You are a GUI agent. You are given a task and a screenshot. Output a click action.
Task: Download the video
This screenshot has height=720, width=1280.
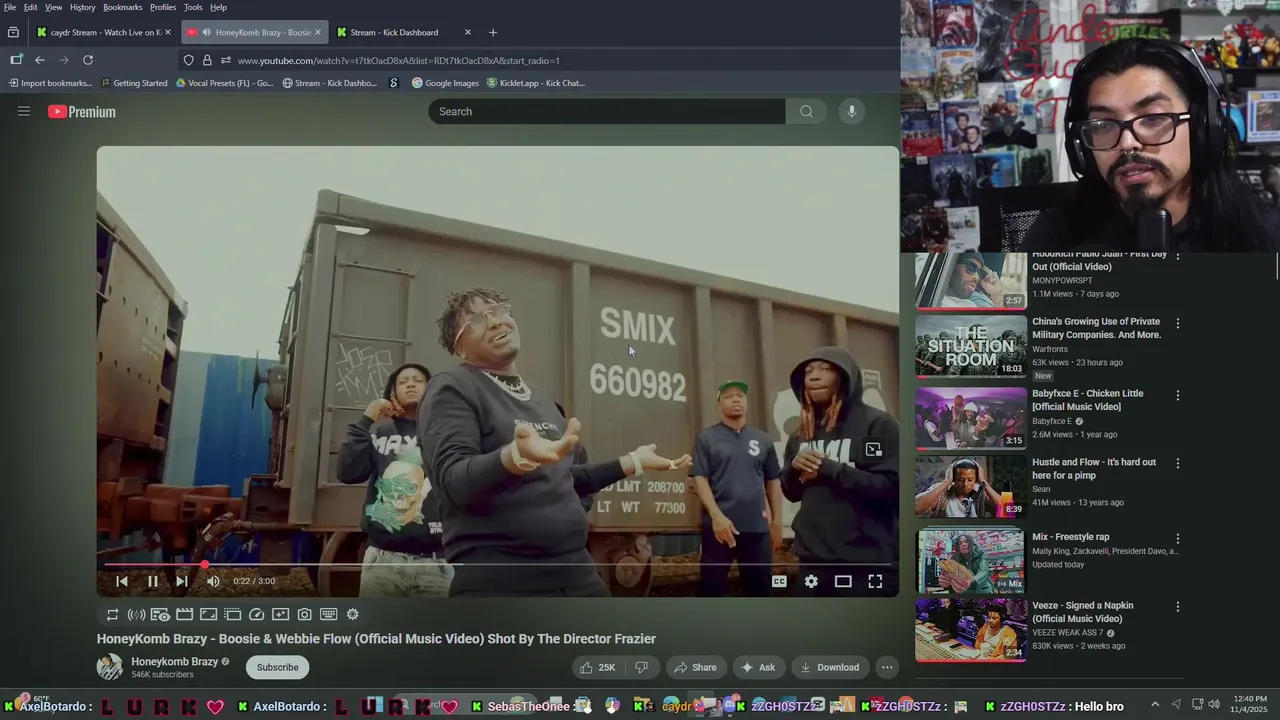[x=830, y=667]
